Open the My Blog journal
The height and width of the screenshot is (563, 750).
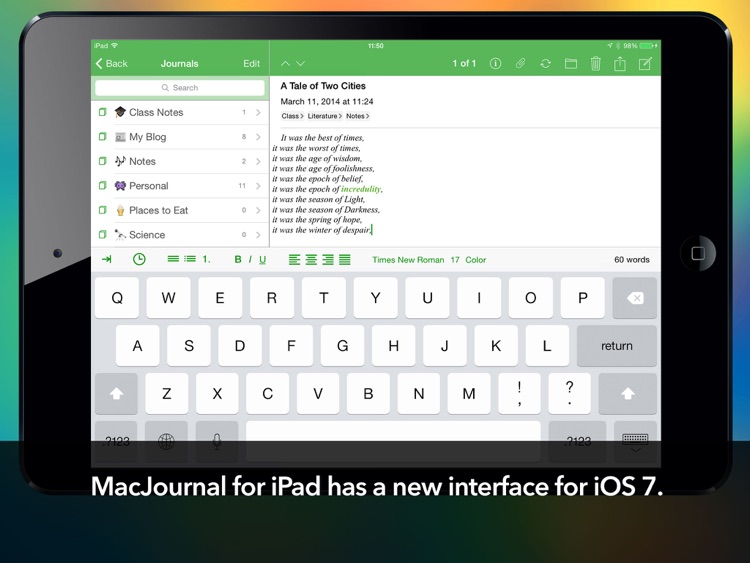coord(180,137)
